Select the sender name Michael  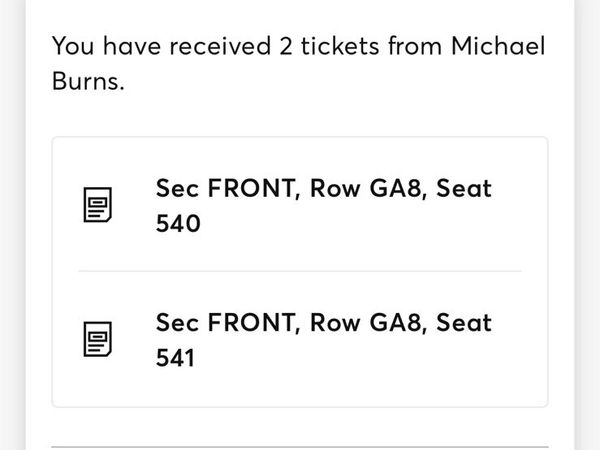(x=498, y=46)
